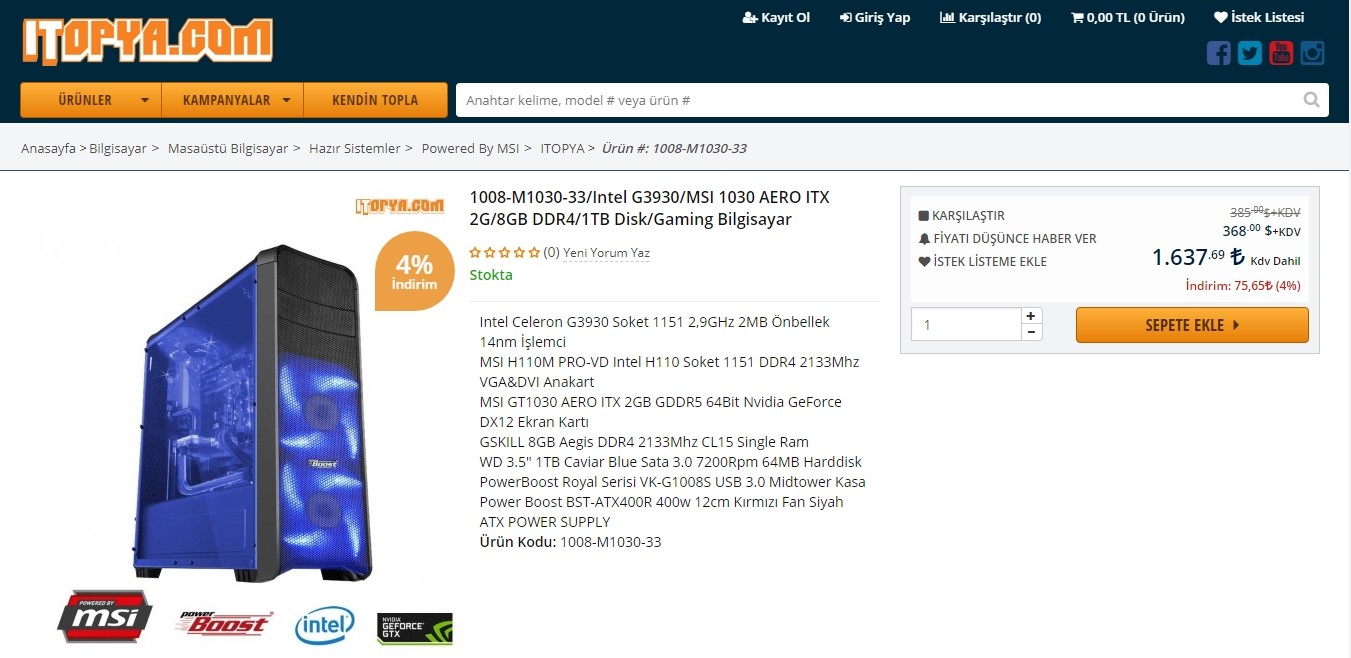The image size is (1351, 658).
Task: Open Giriş Yap login link
Action: [875, 17]
